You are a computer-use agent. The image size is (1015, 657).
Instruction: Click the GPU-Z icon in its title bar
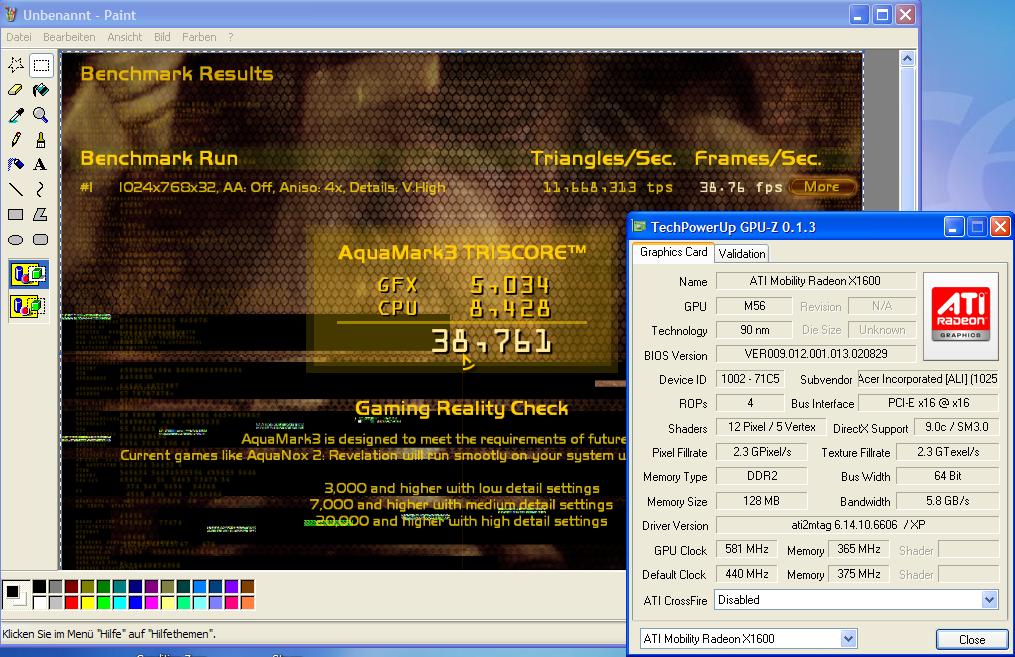[x=640, y=227]
